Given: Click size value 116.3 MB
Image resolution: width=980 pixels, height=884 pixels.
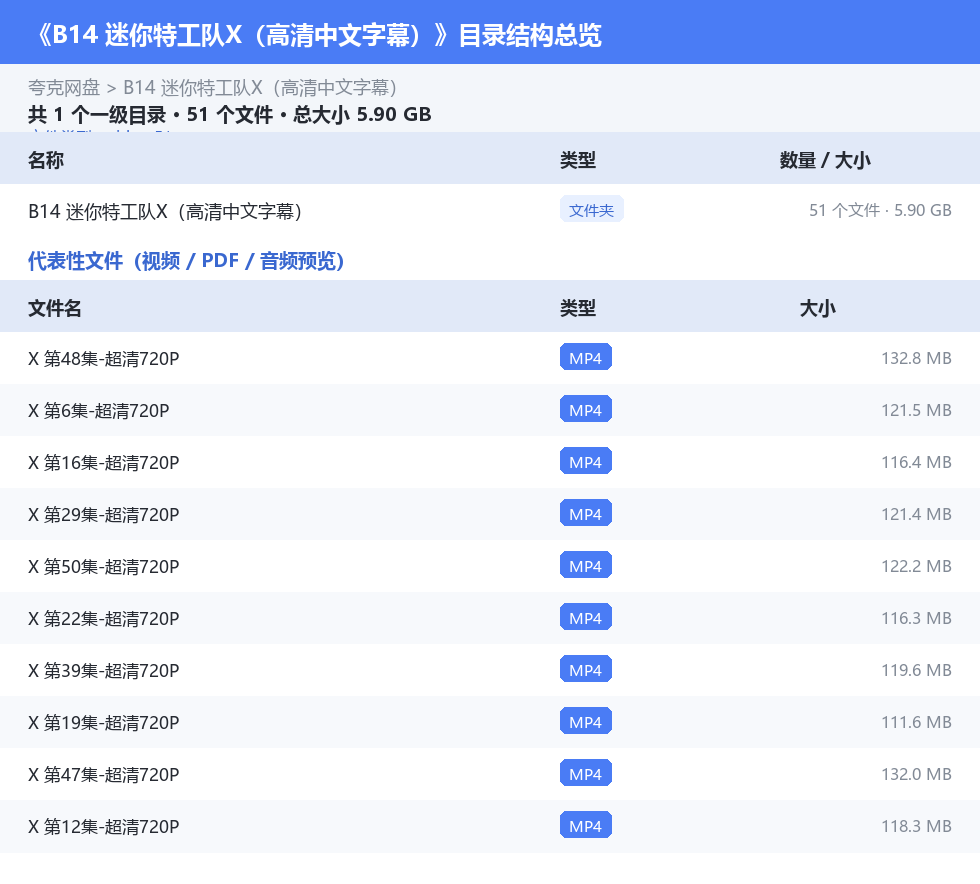Looking at the screenshot, I should tap(916, 617).
